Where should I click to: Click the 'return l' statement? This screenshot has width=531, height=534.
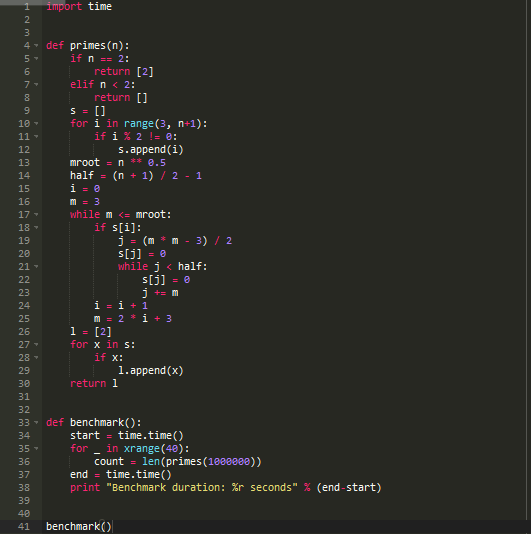click(94, 384)
